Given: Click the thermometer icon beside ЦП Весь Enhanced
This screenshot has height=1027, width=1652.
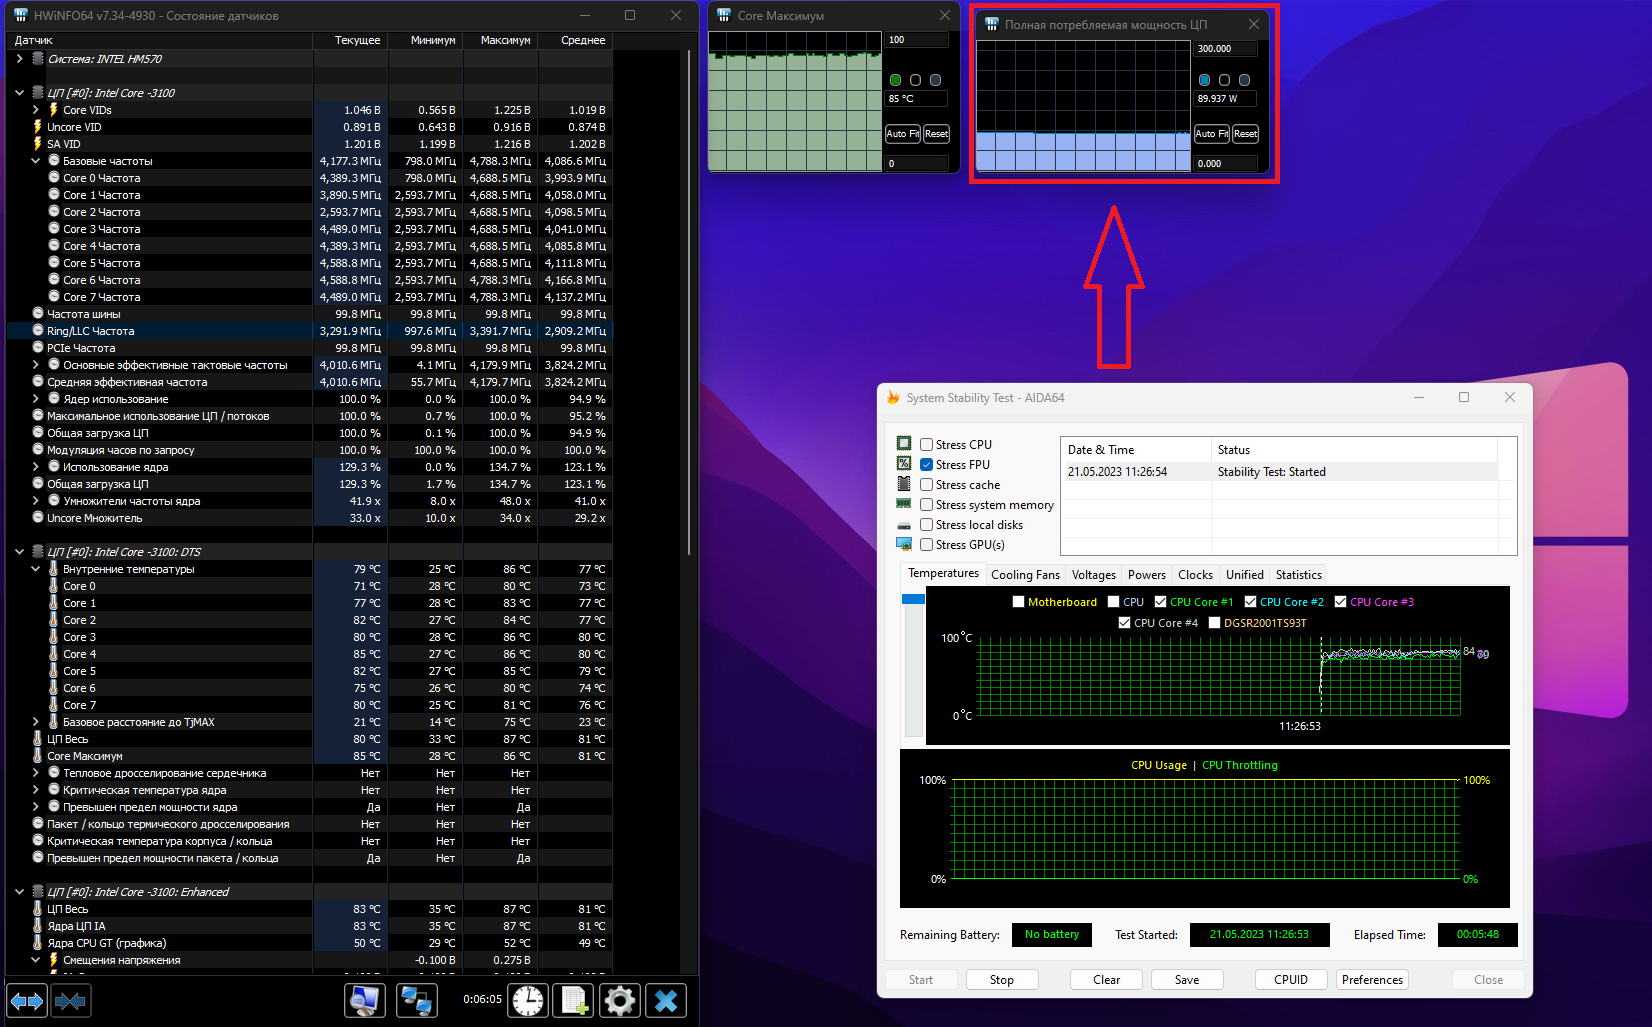Looking at the screenshot, I should 38,909.
